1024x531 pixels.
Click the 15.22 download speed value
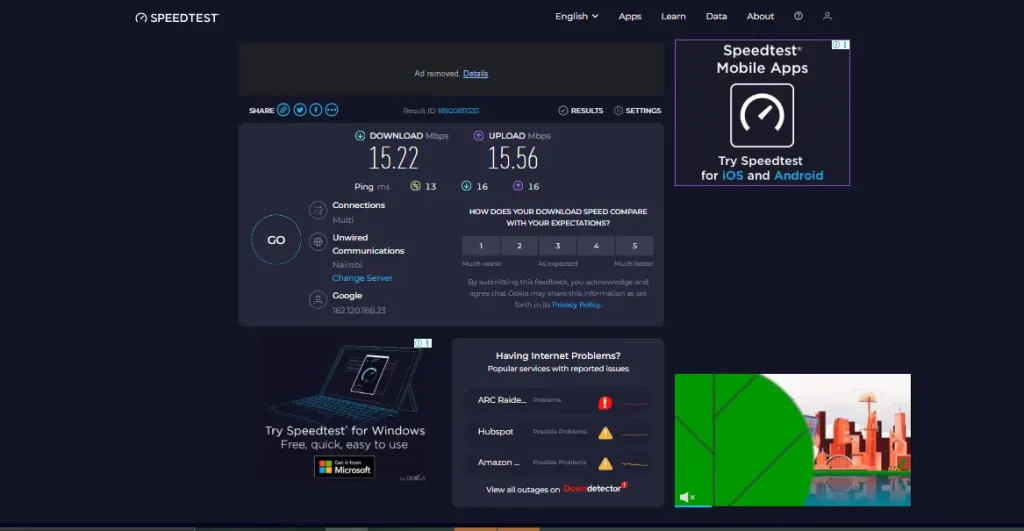coord(393,158)
